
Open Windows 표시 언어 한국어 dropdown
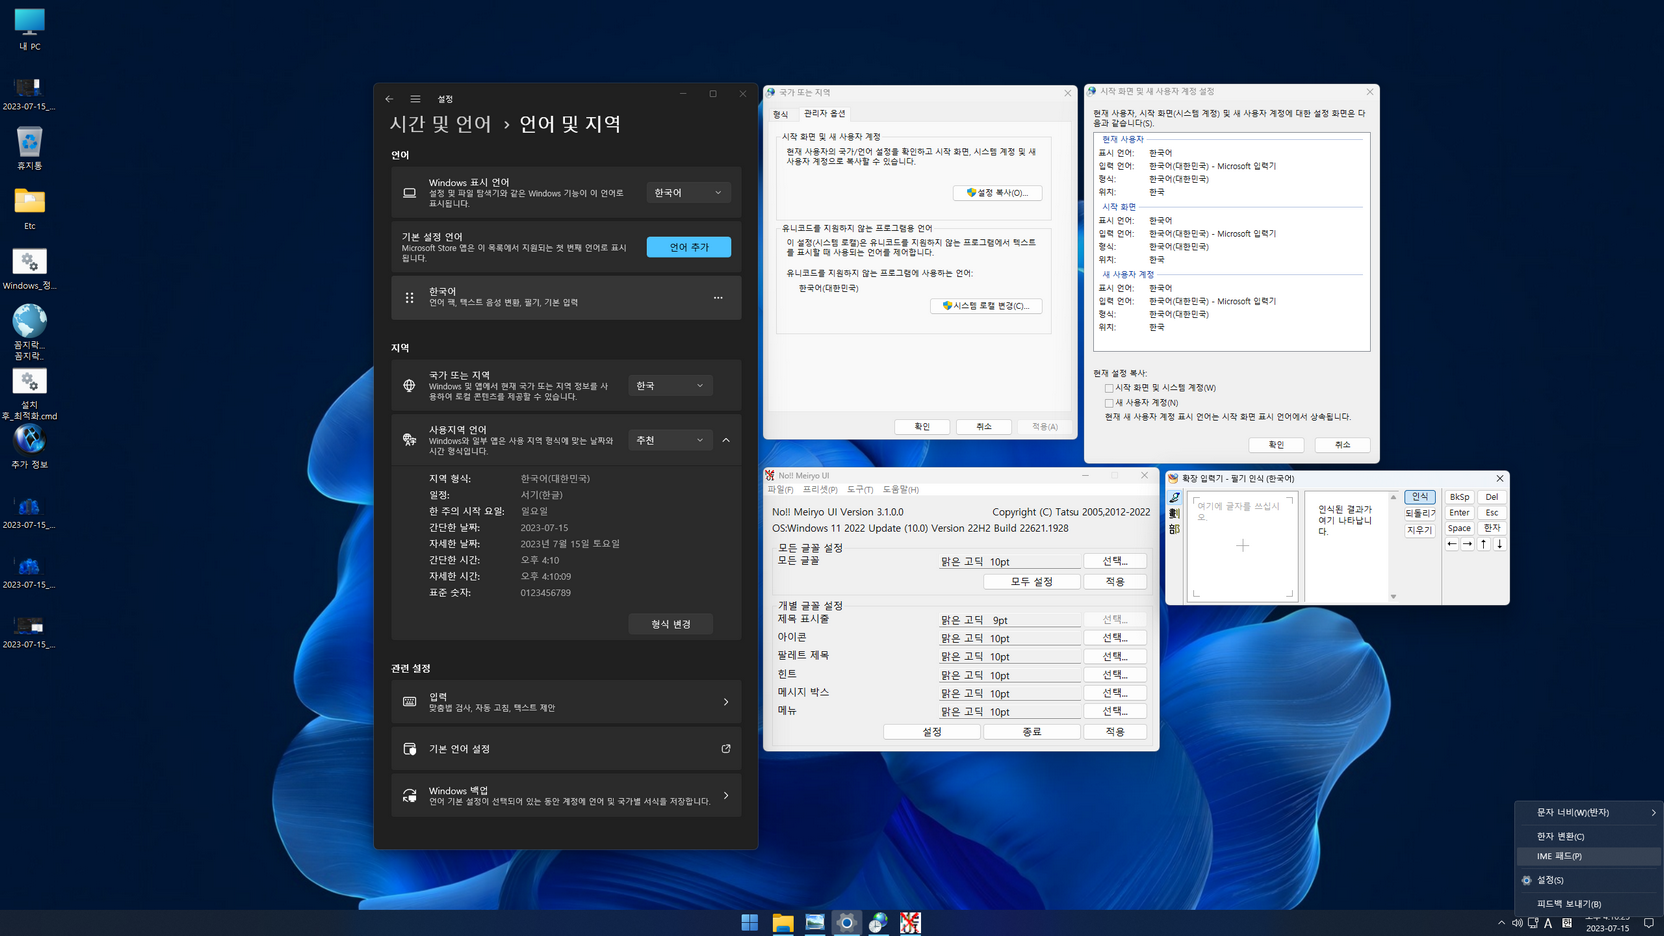point(688,193)
